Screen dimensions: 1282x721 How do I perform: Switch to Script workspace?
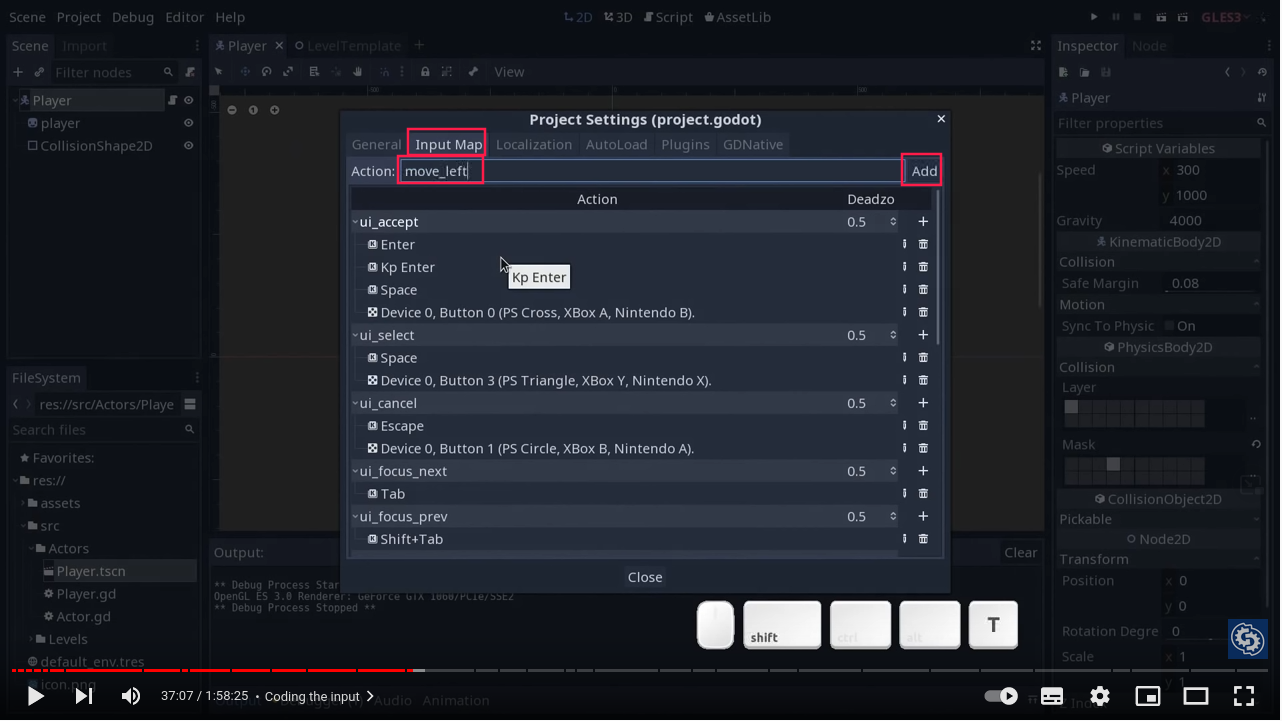(668, 17)
